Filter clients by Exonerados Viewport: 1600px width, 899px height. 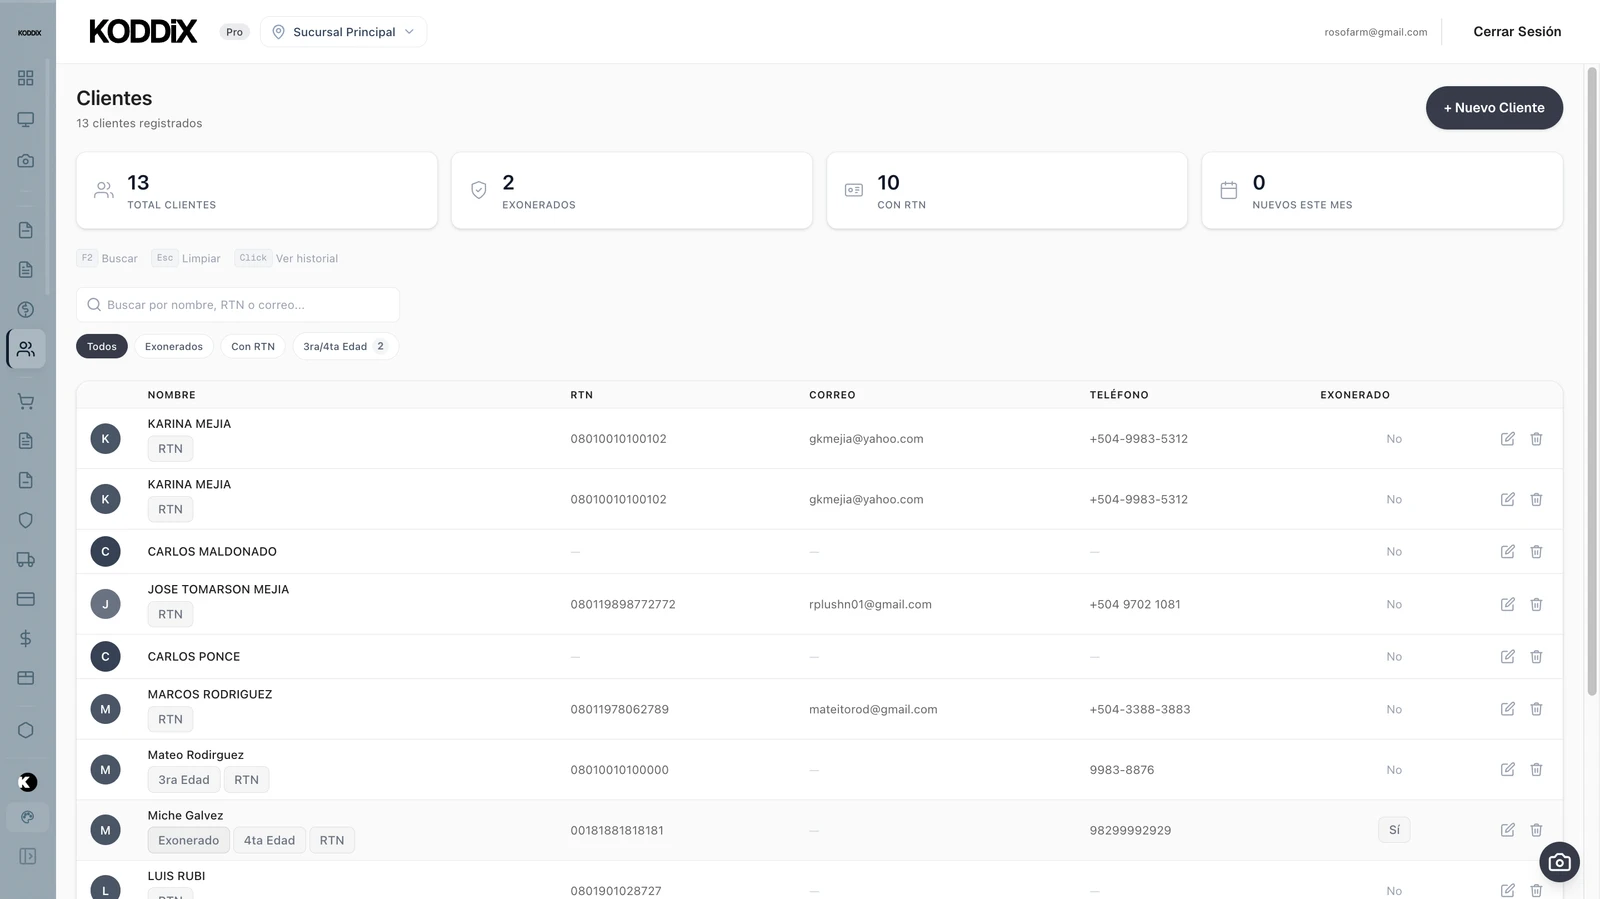[173, 347]
